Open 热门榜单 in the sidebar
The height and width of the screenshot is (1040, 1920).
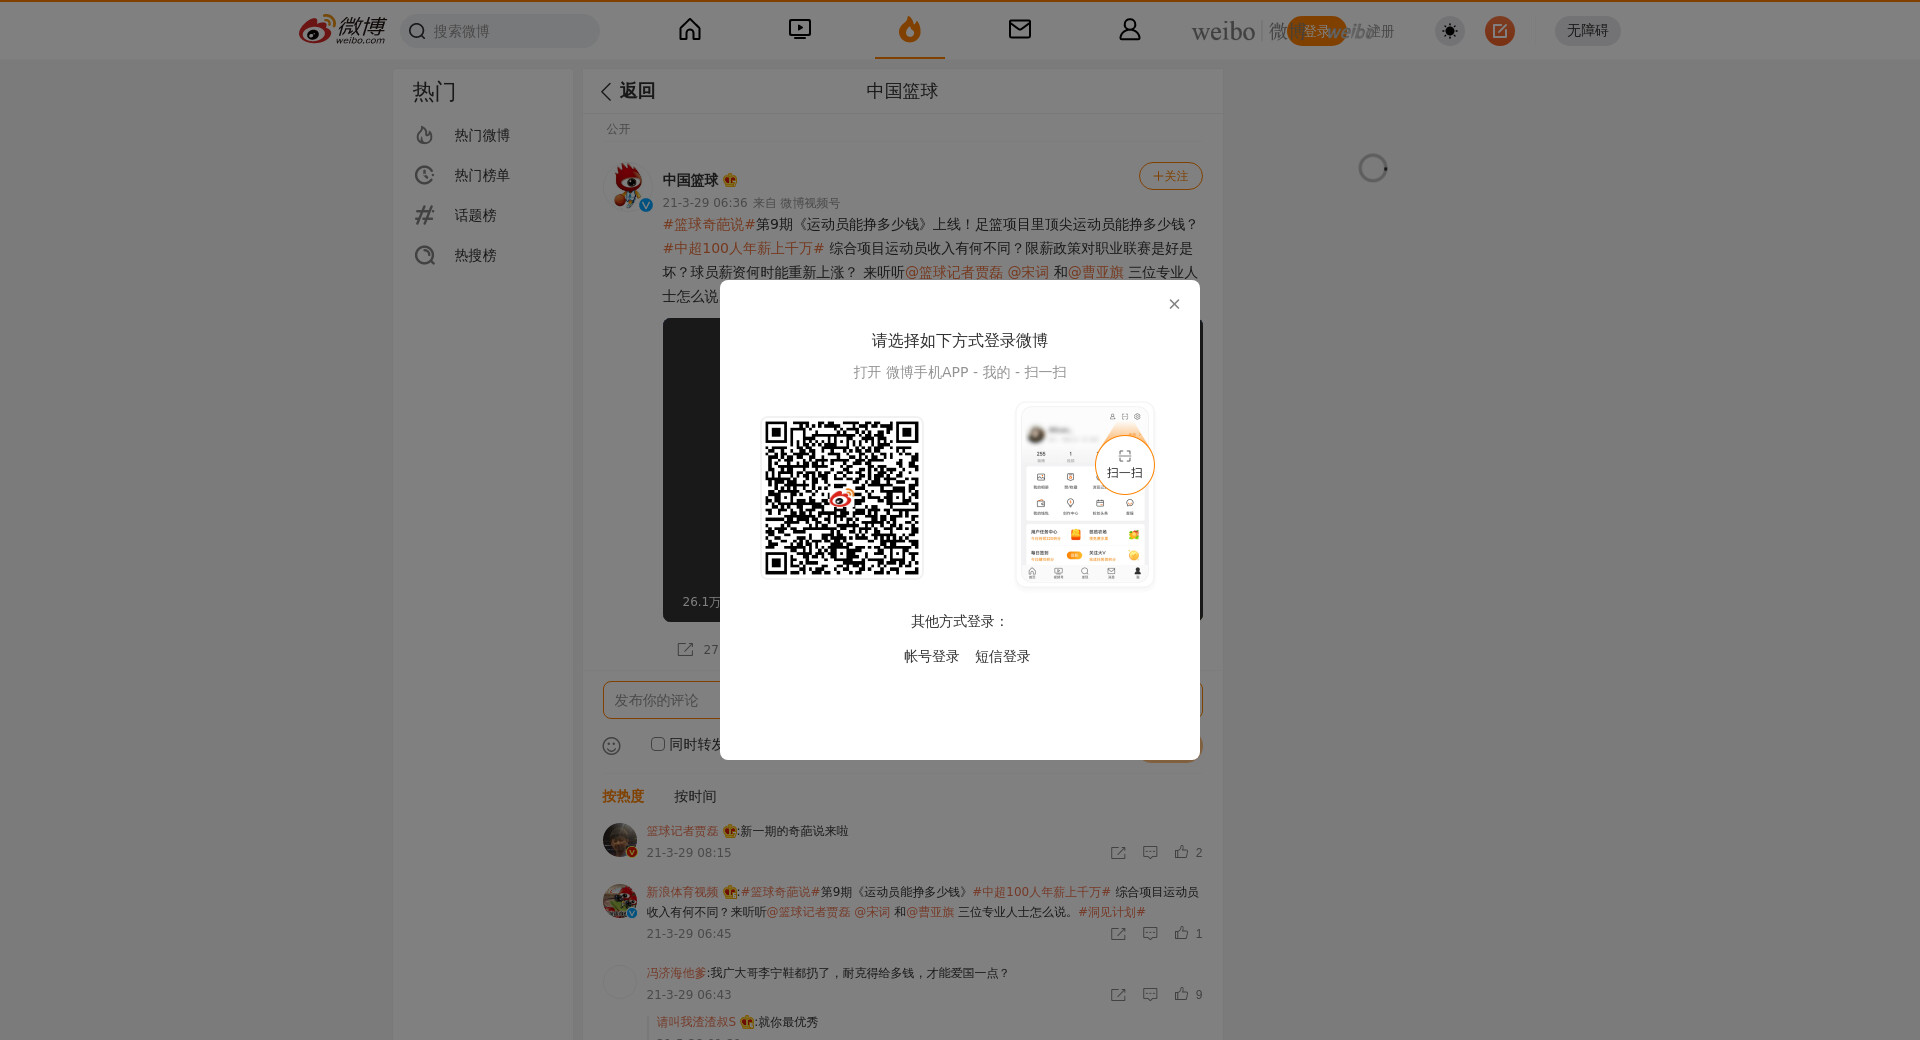click(x=482, y=175)
